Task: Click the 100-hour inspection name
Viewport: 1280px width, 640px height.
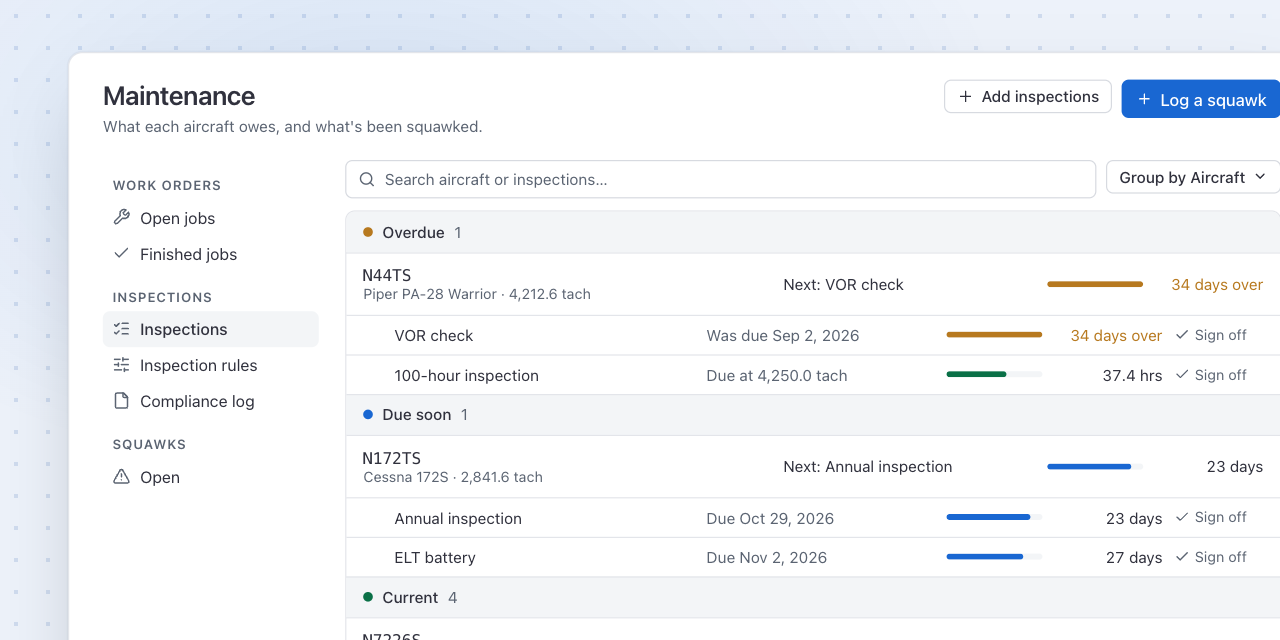Action: (467, 376)
